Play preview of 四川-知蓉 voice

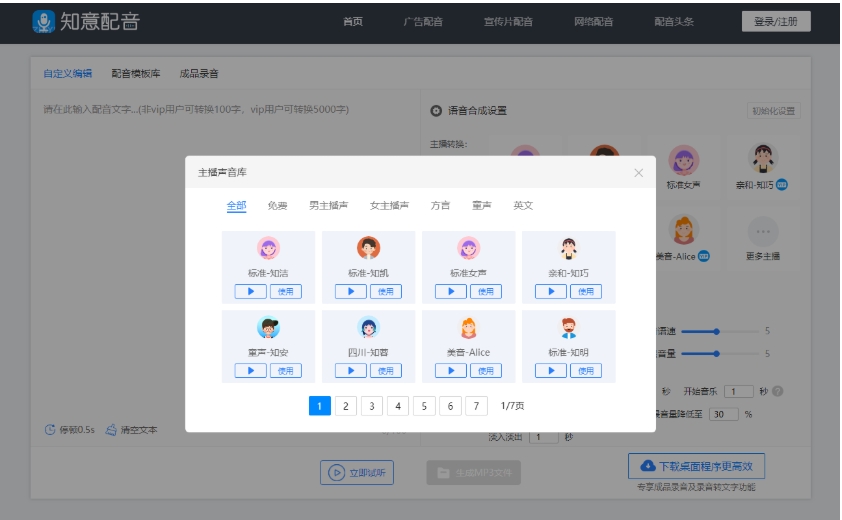351,371
